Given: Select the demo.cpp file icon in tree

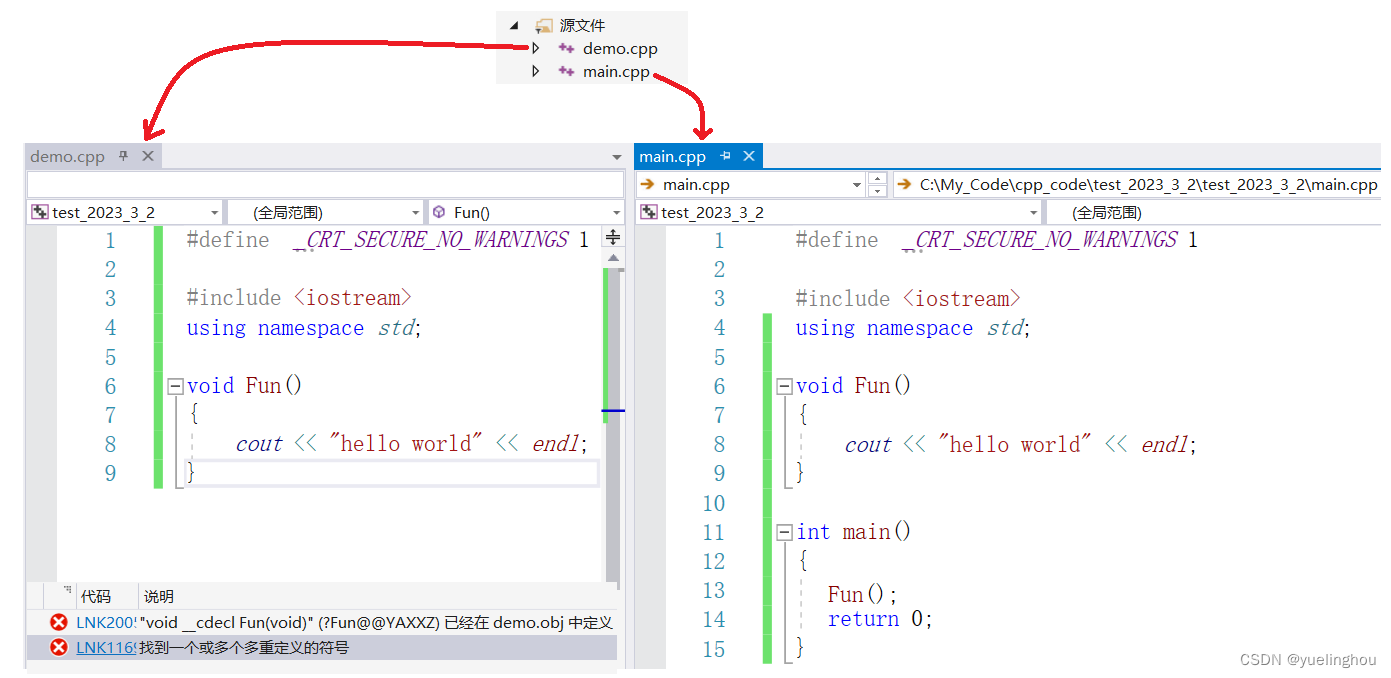Looking at the screenshot, I should [x=566, y=48].
